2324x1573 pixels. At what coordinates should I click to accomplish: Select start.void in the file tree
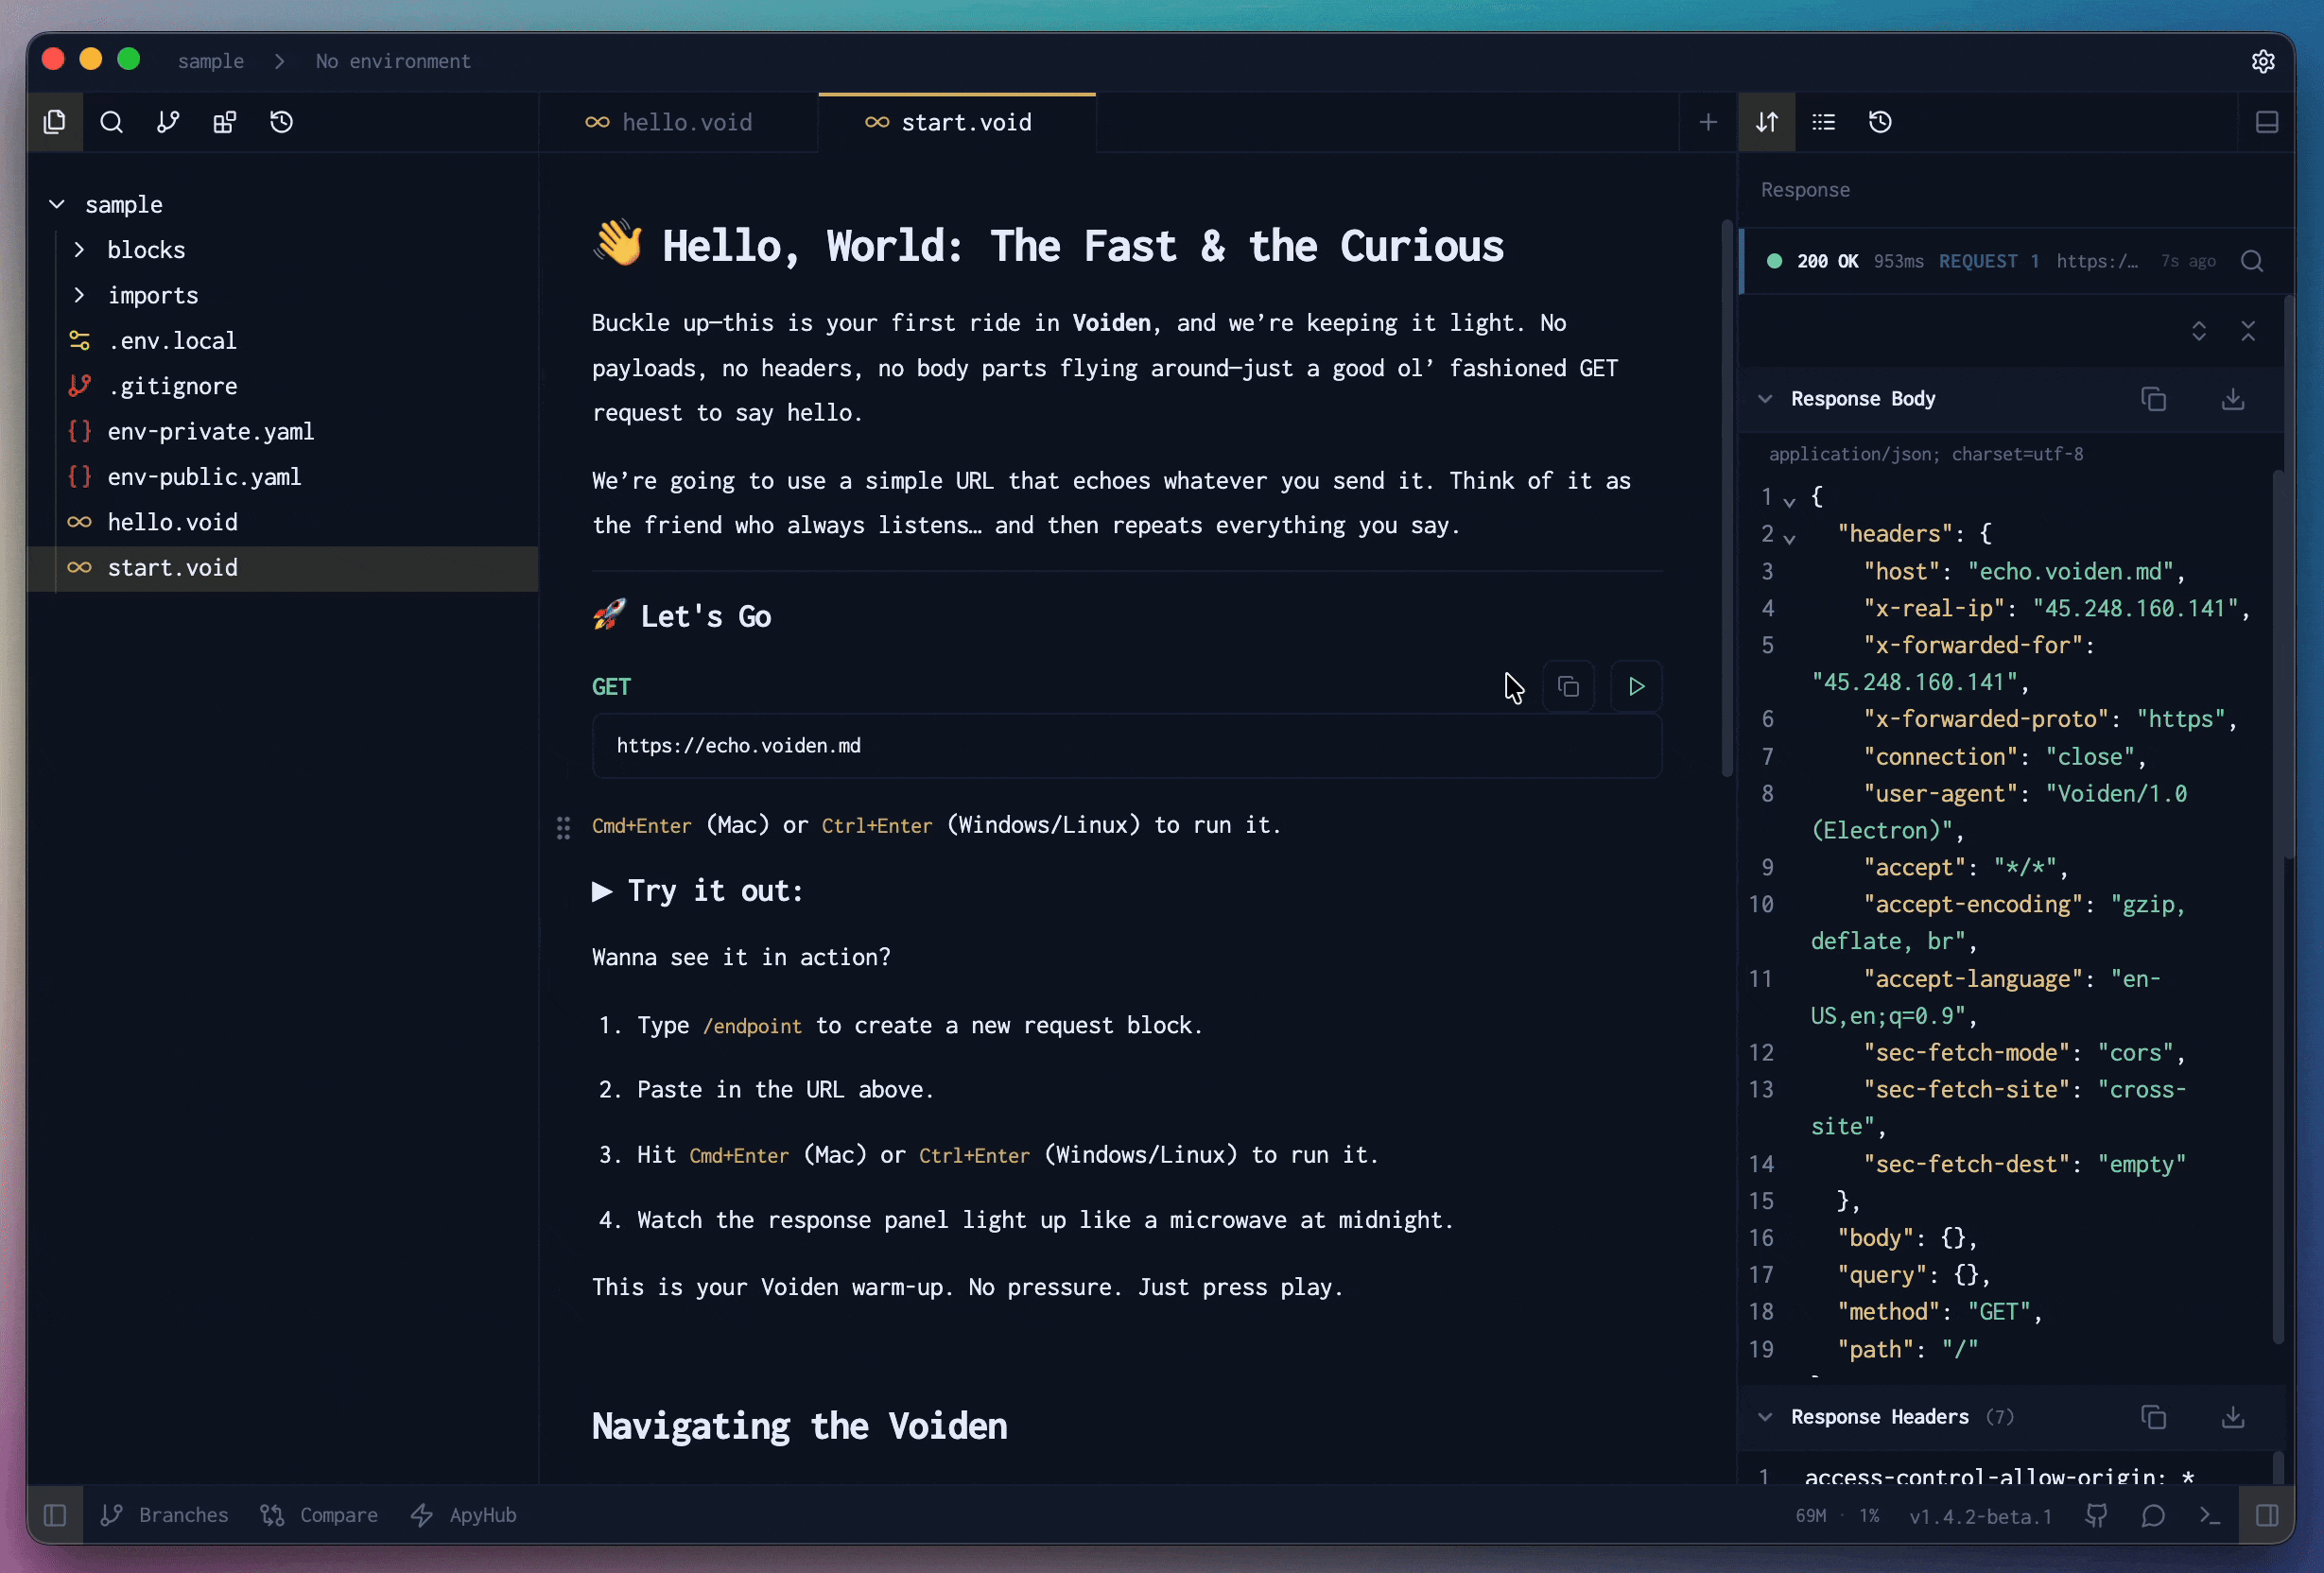click(x=283, y=568)
